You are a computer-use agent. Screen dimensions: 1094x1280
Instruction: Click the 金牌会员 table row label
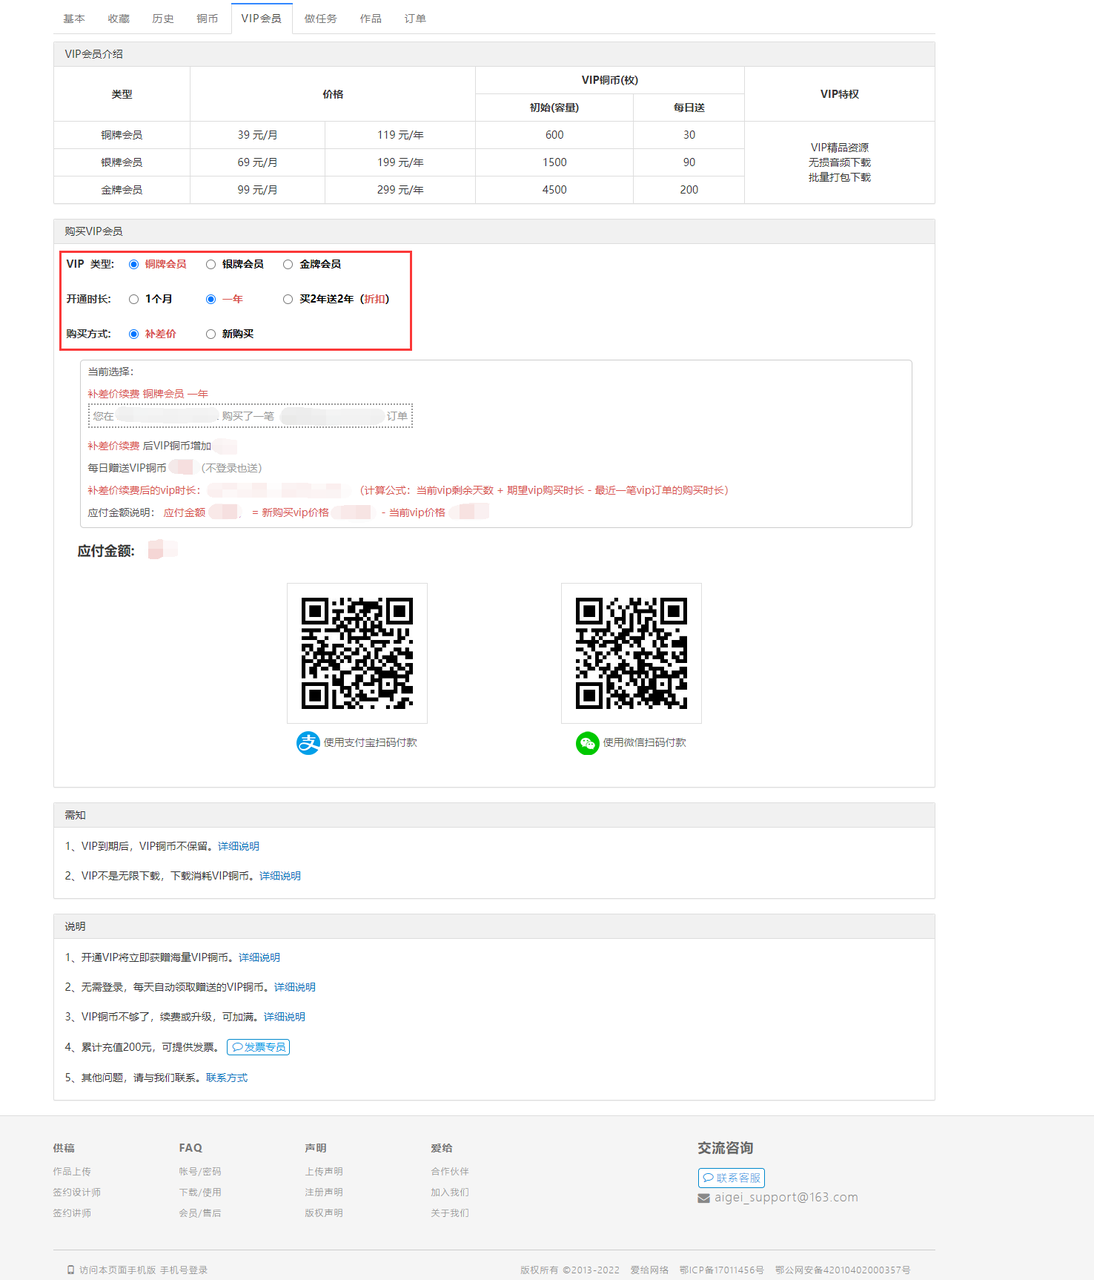coord(121,190)
